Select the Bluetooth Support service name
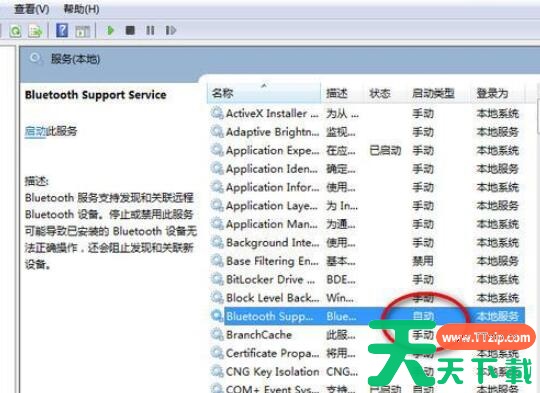This screenshot has width=540, height=393. (x=270, y=316)
